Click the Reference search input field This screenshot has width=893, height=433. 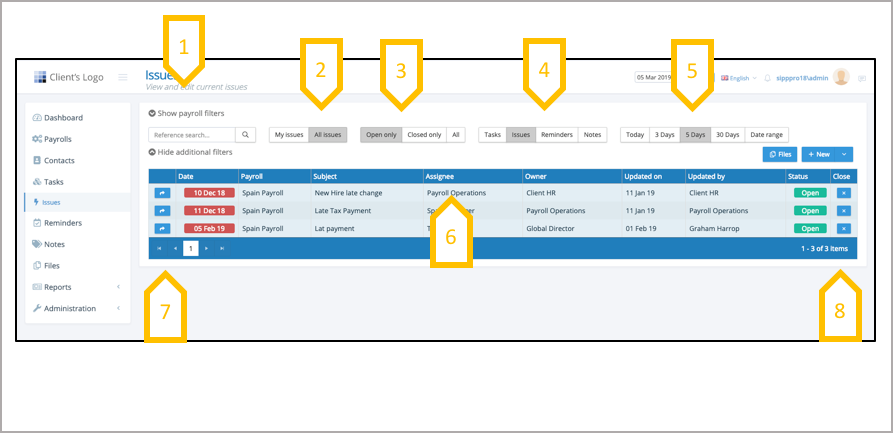coord(192,134)
